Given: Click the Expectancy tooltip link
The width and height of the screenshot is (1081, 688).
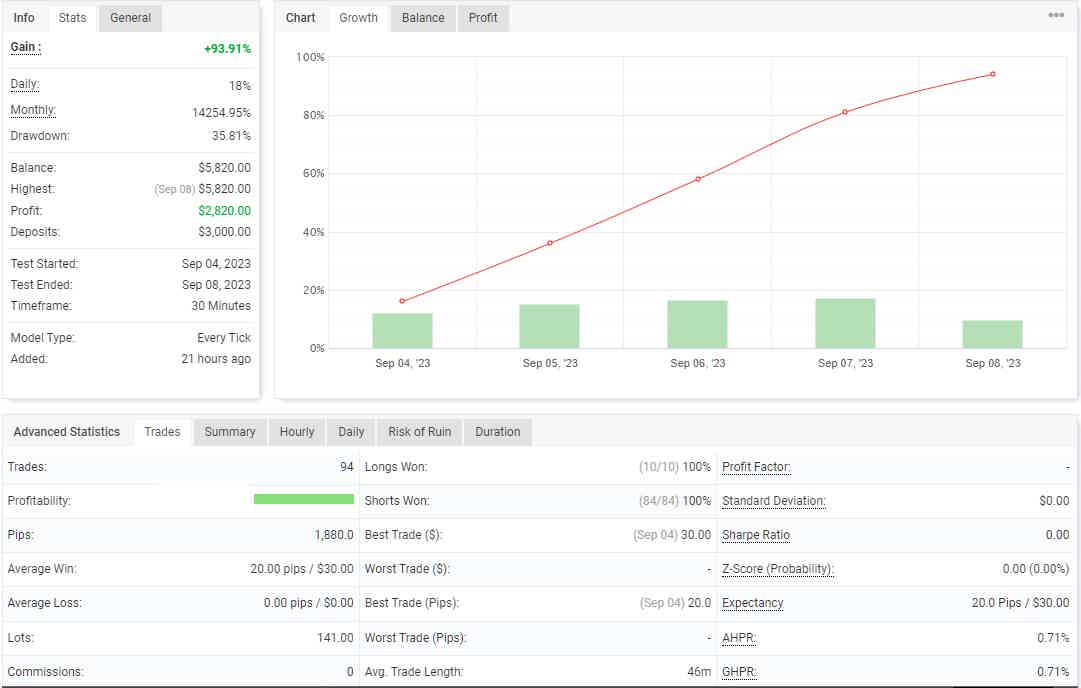Looking at the screenshot, I should 752,603.
